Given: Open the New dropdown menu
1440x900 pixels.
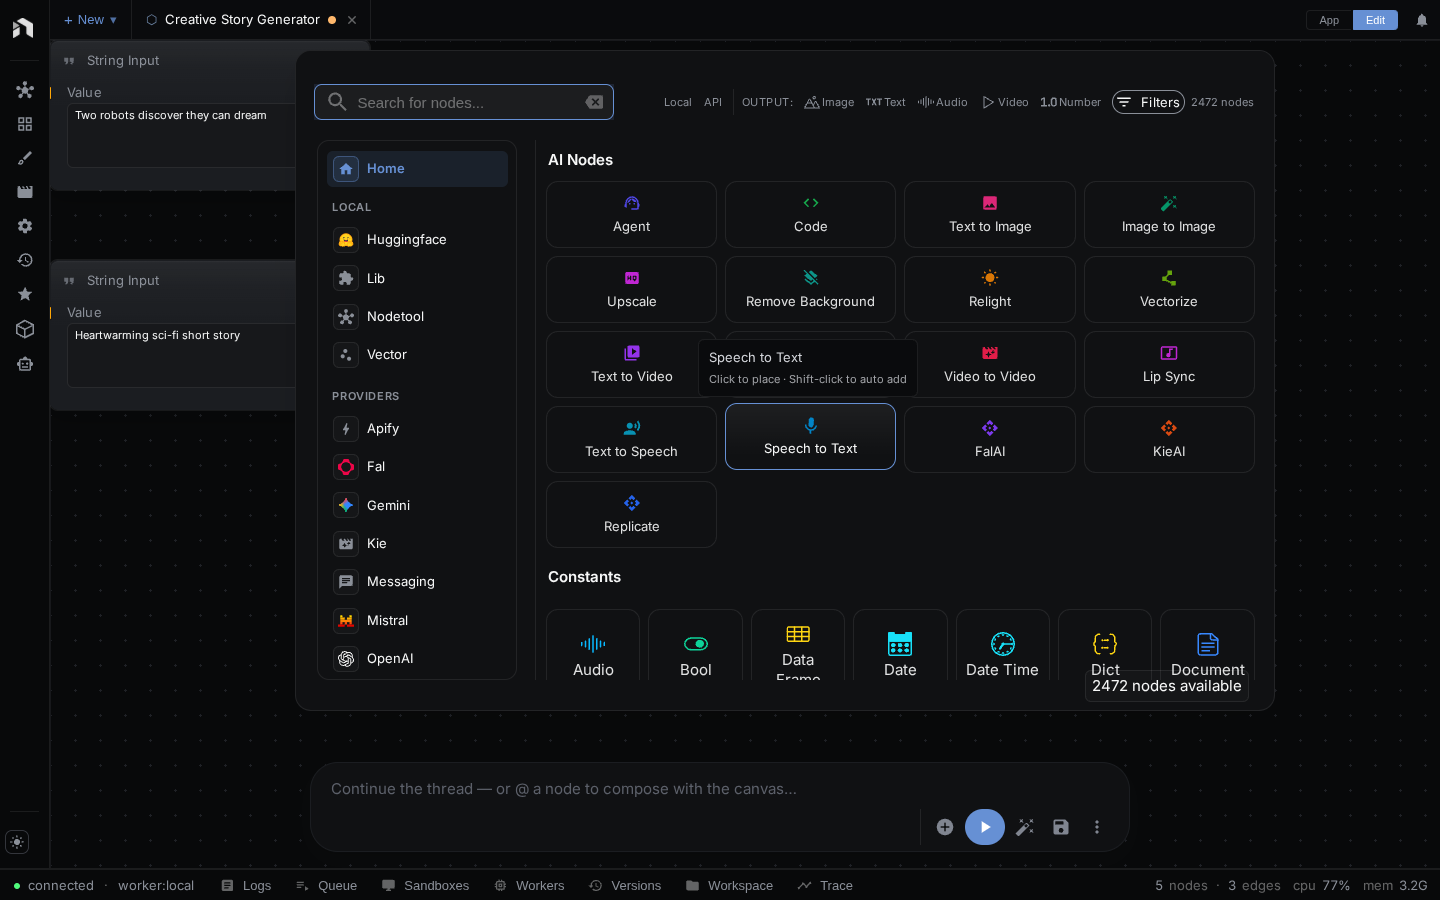Looking at the screenshot, I should point(90,20).
